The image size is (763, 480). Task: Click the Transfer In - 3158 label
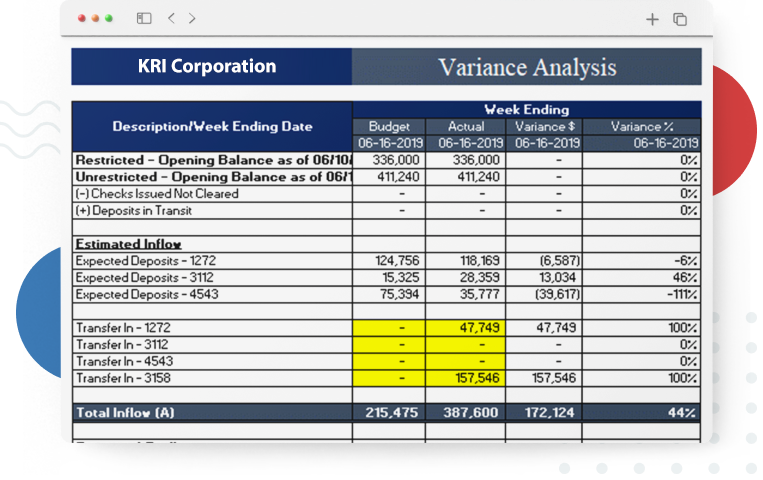(x=123, y=378)
